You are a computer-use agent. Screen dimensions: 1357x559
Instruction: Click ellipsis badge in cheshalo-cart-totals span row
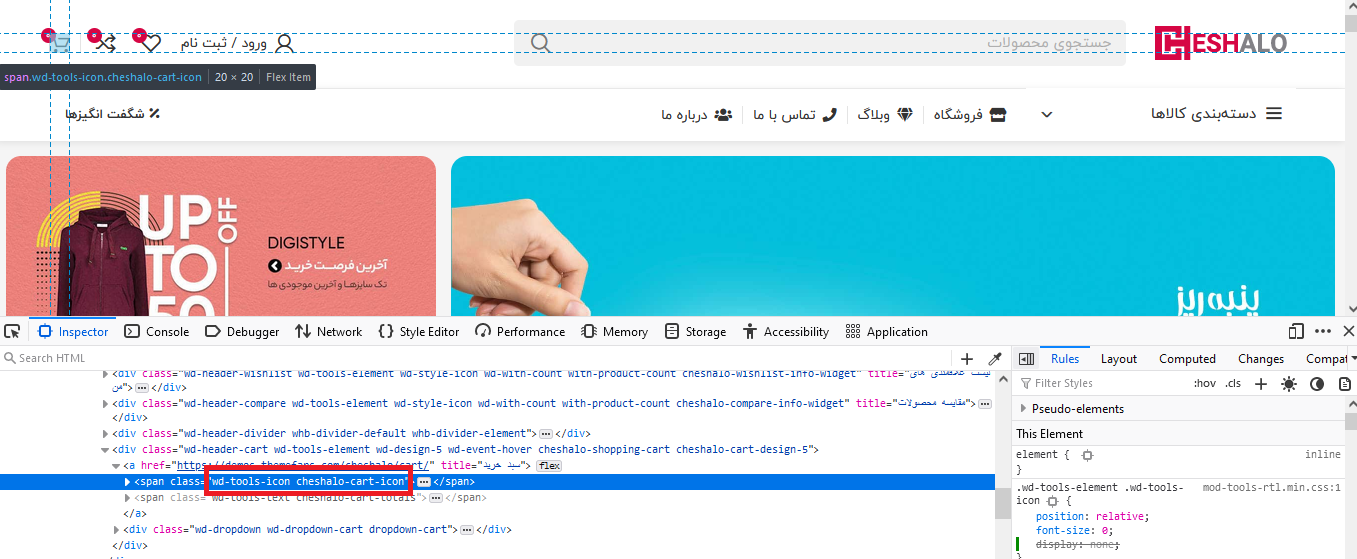point(436,497)
